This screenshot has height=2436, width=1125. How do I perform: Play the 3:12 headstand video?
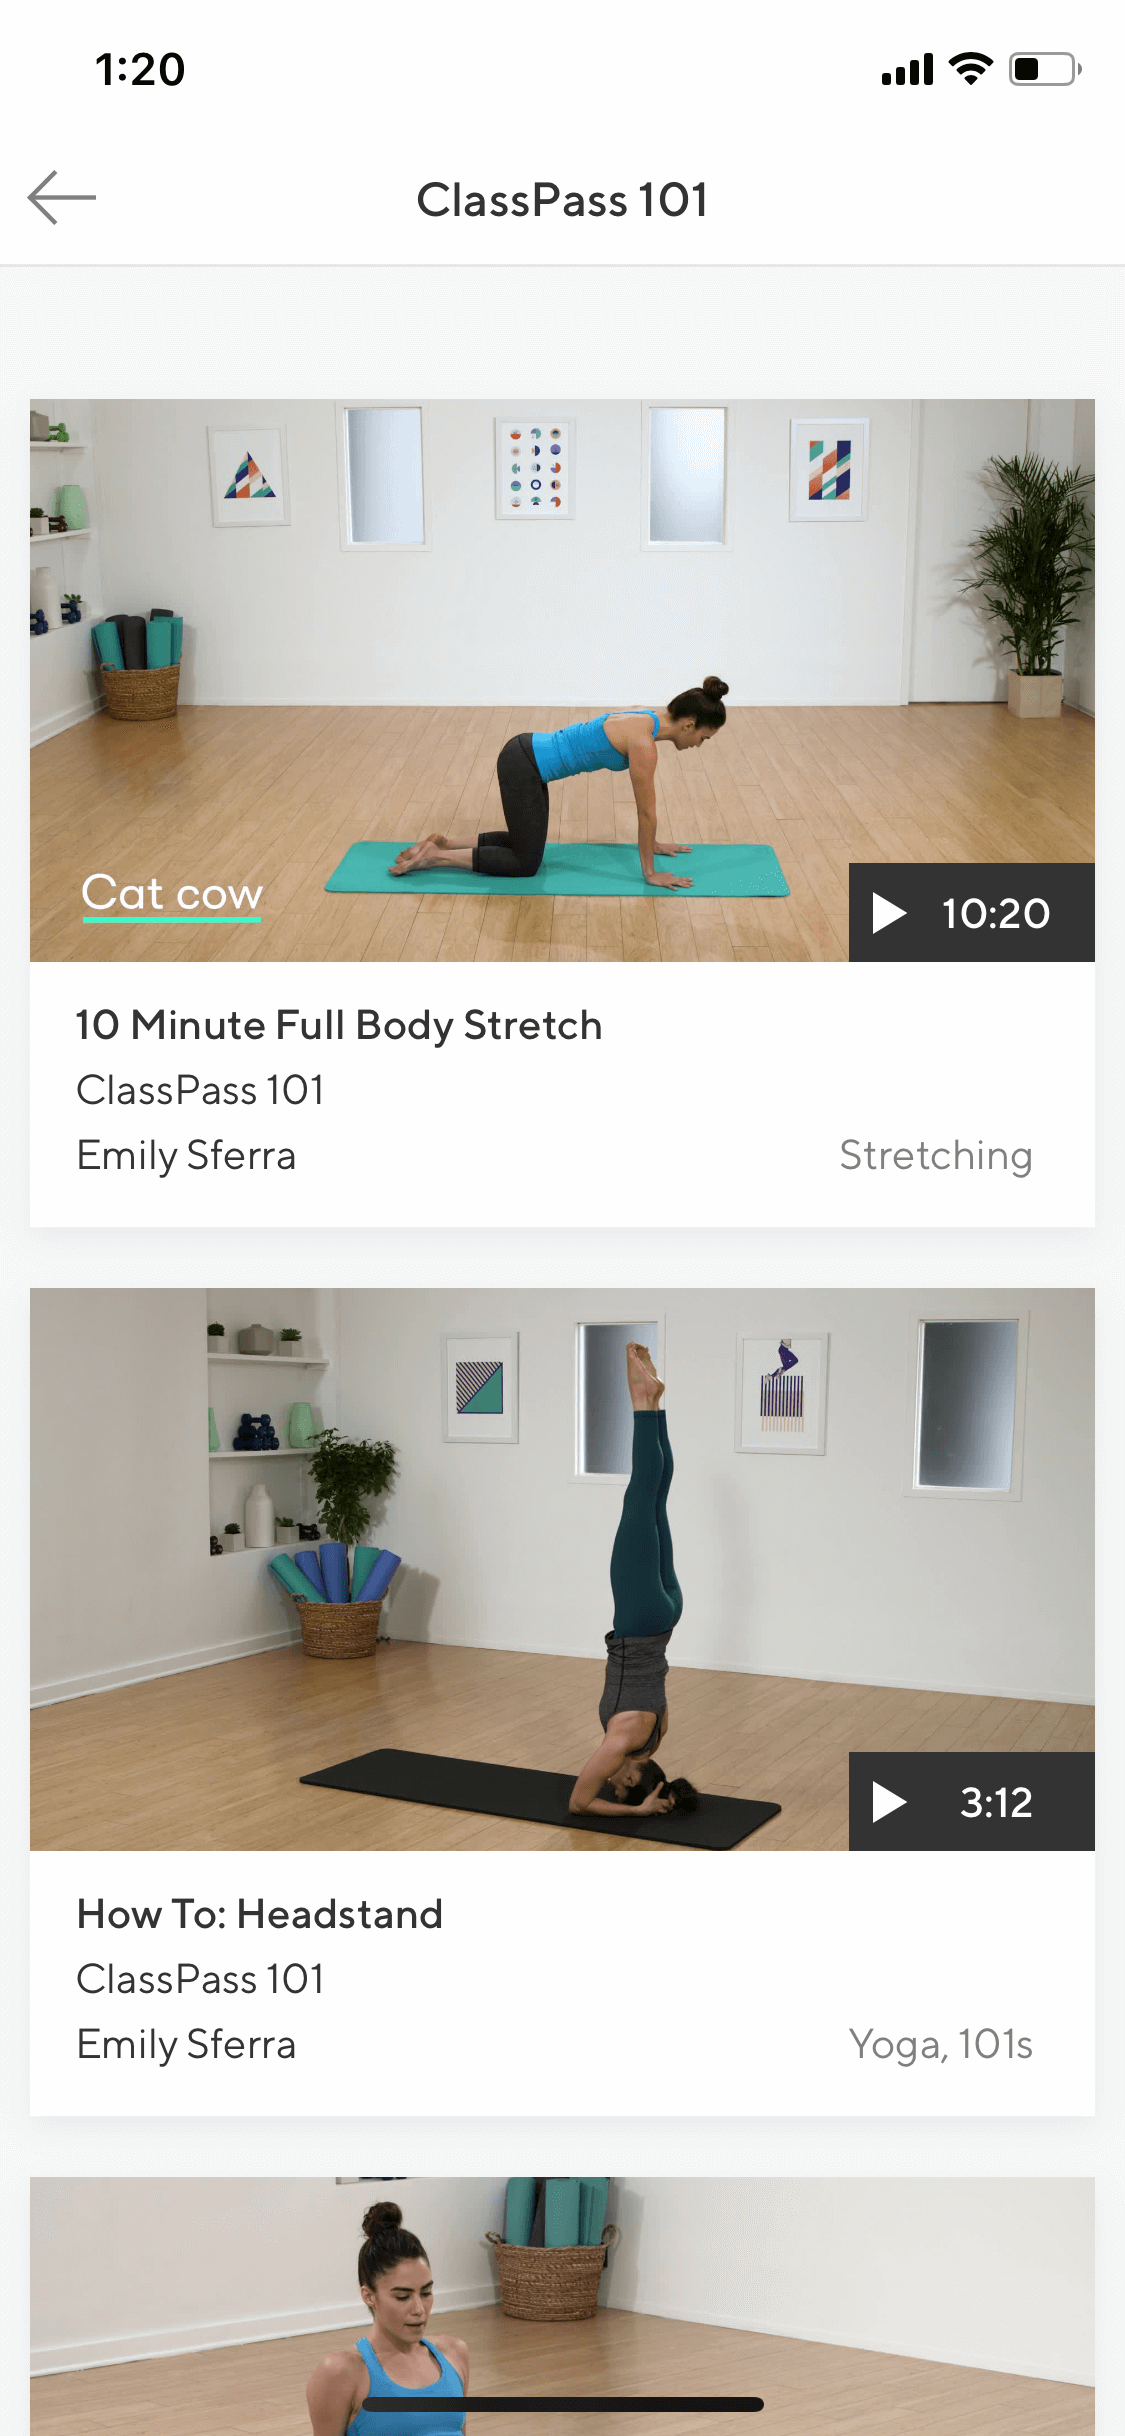pos(971,1801)
